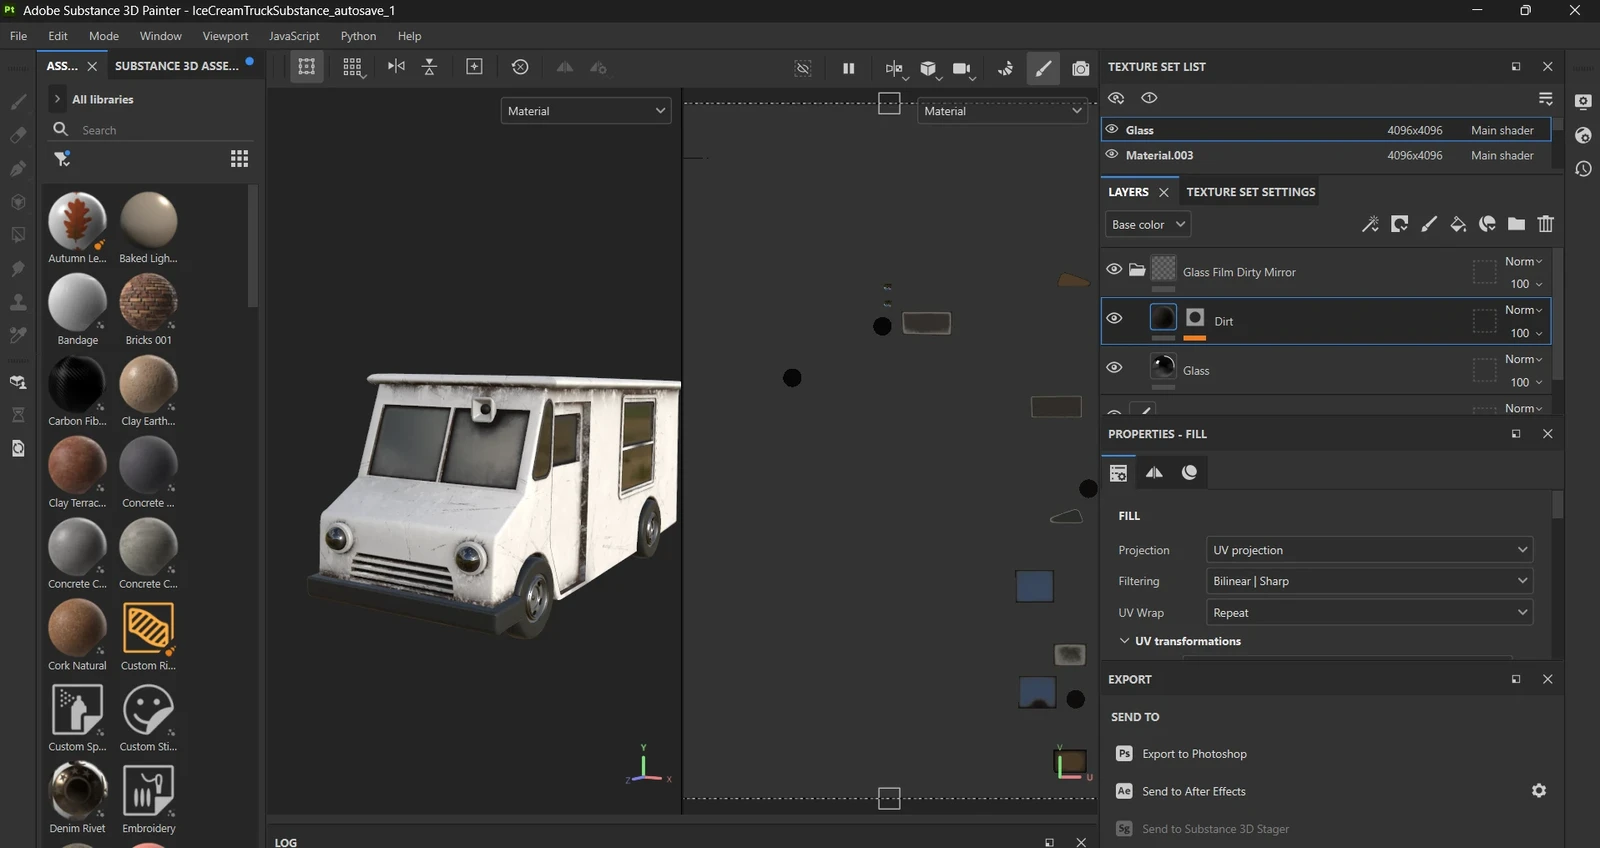Select the Material picker eyedropper tool
The width and height of the screenshot is (1600, 848).
tap(18, 335)
